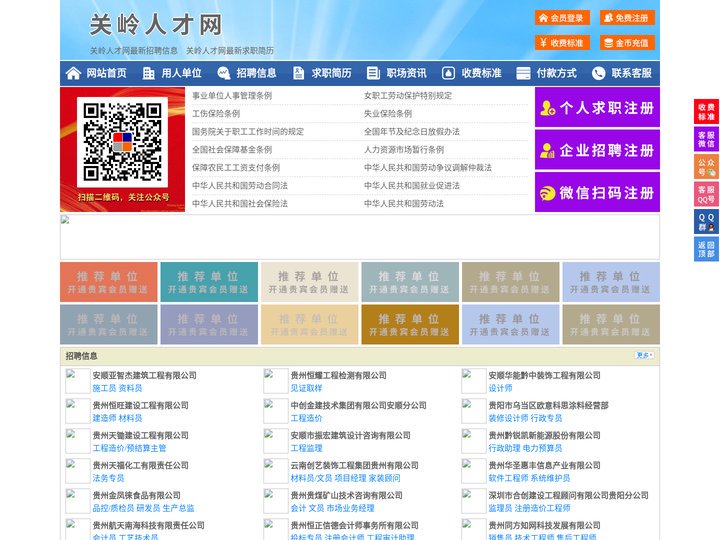Open link 失业保险条例

coord(388,113)
